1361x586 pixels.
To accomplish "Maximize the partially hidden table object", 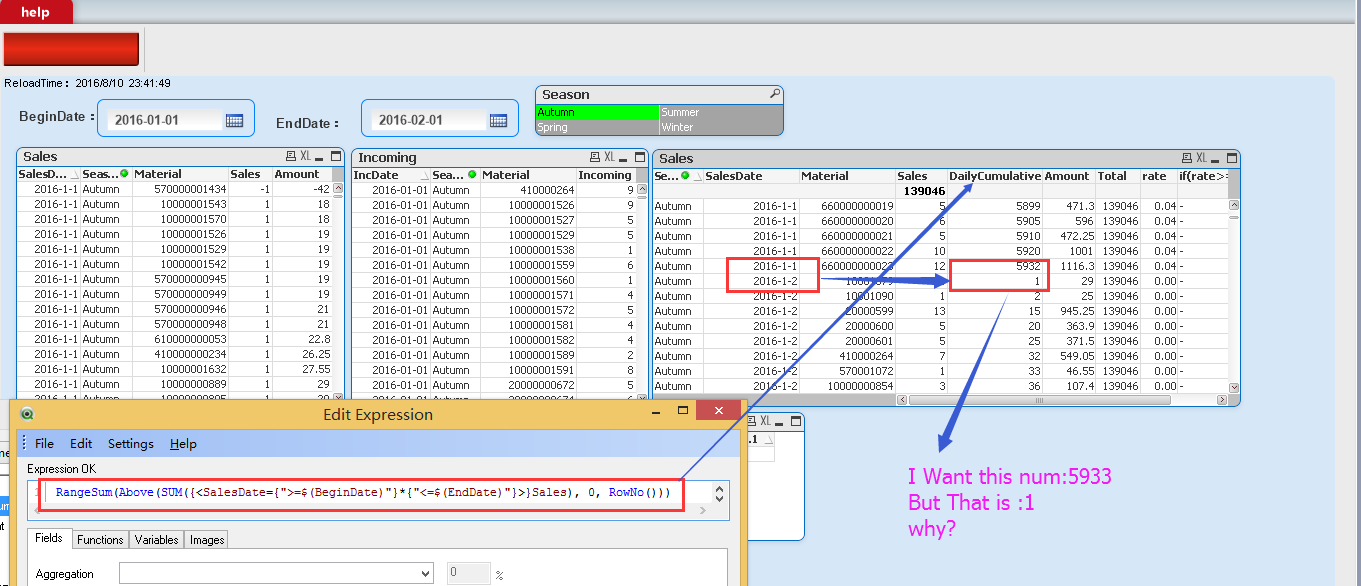I will pos(794,421).
